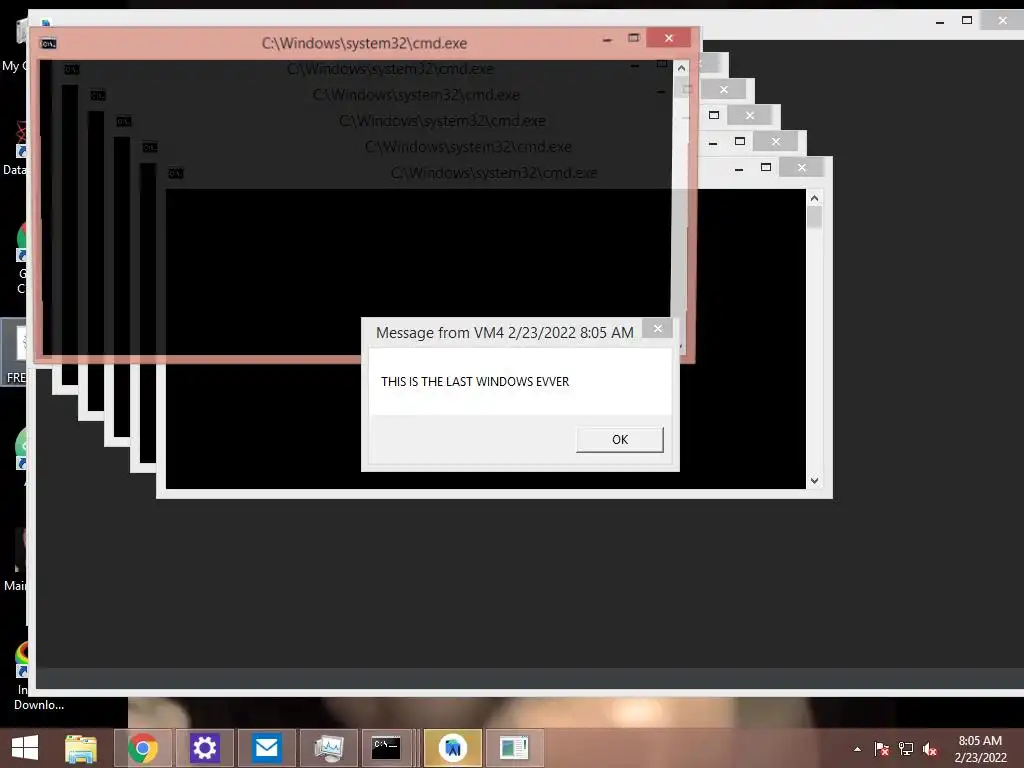Close the pink-framed front cmd.exe window
Image resolution: width=1024 pixels, height=768 pixels.
point(669,38)
